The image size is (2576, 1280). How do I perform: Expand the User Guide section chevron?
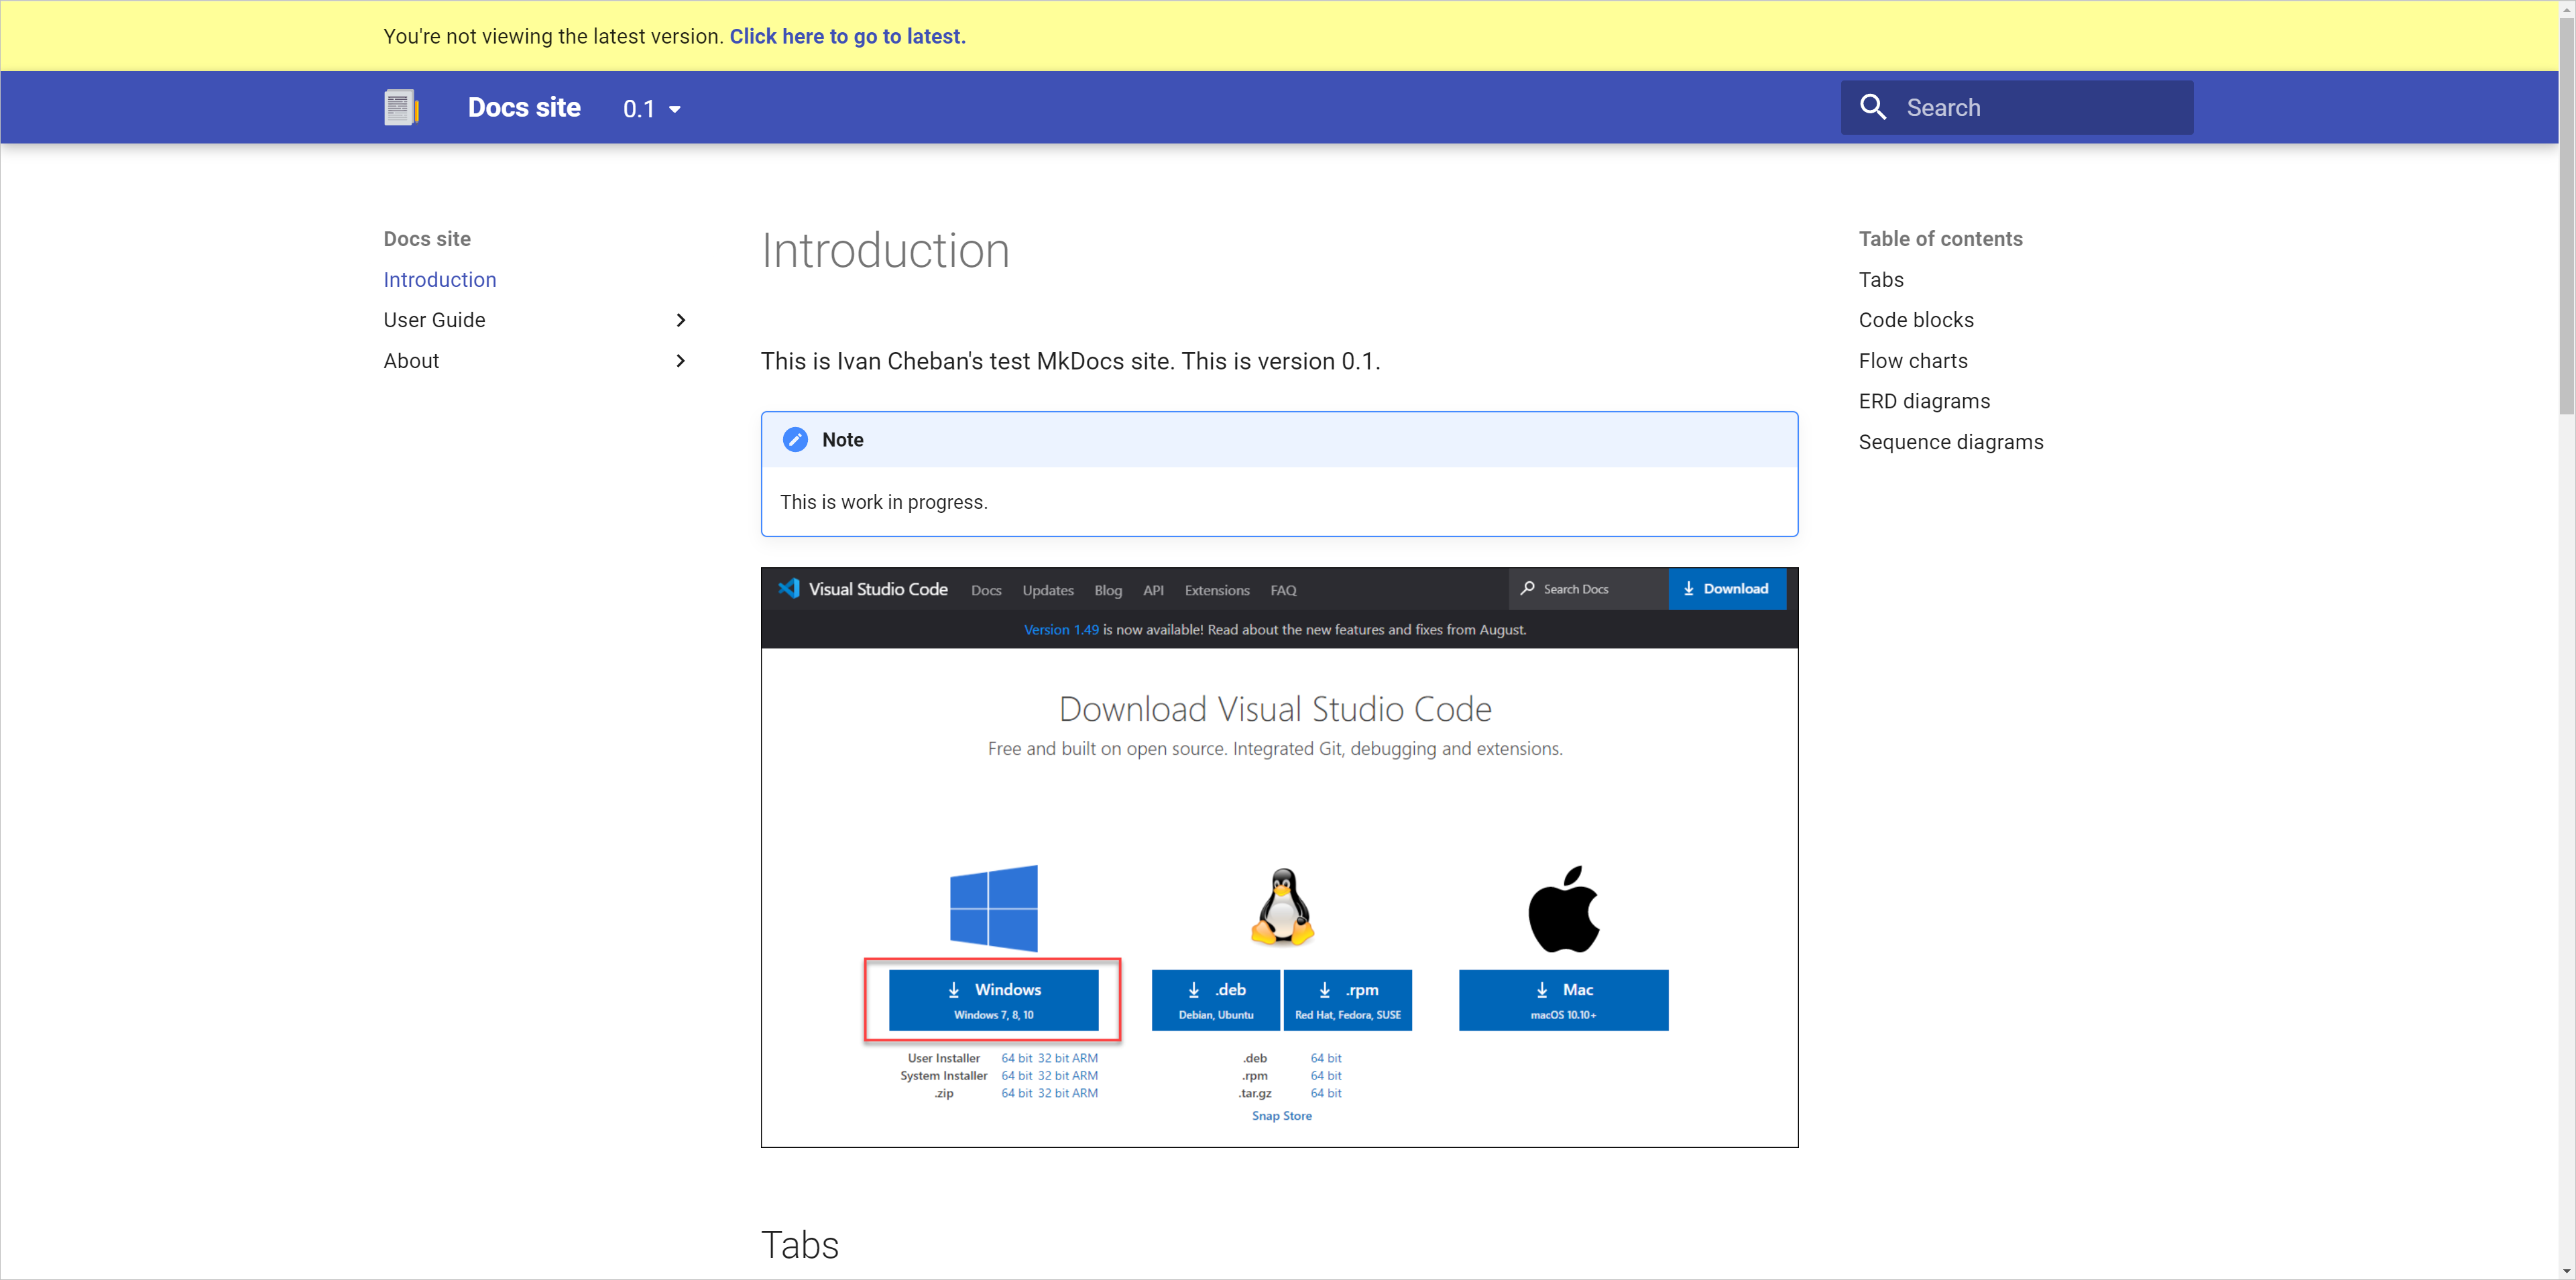pyautogui.click(x=681, y=320)
